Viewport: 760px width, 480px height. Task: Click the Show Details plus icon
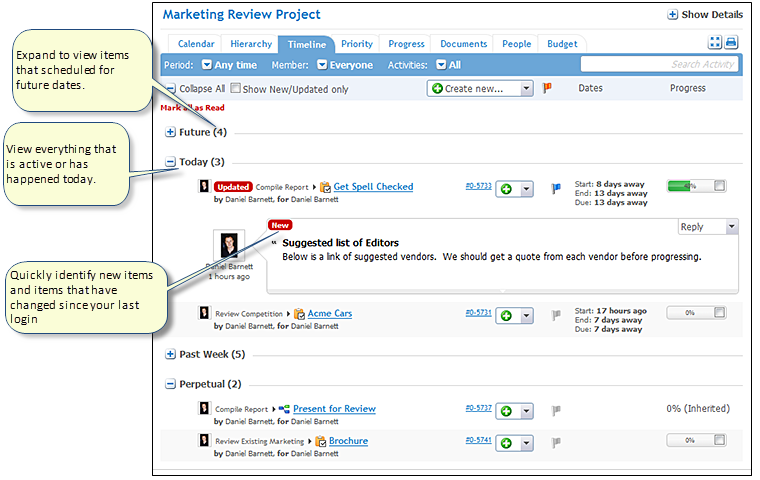[x=673, y=15]
